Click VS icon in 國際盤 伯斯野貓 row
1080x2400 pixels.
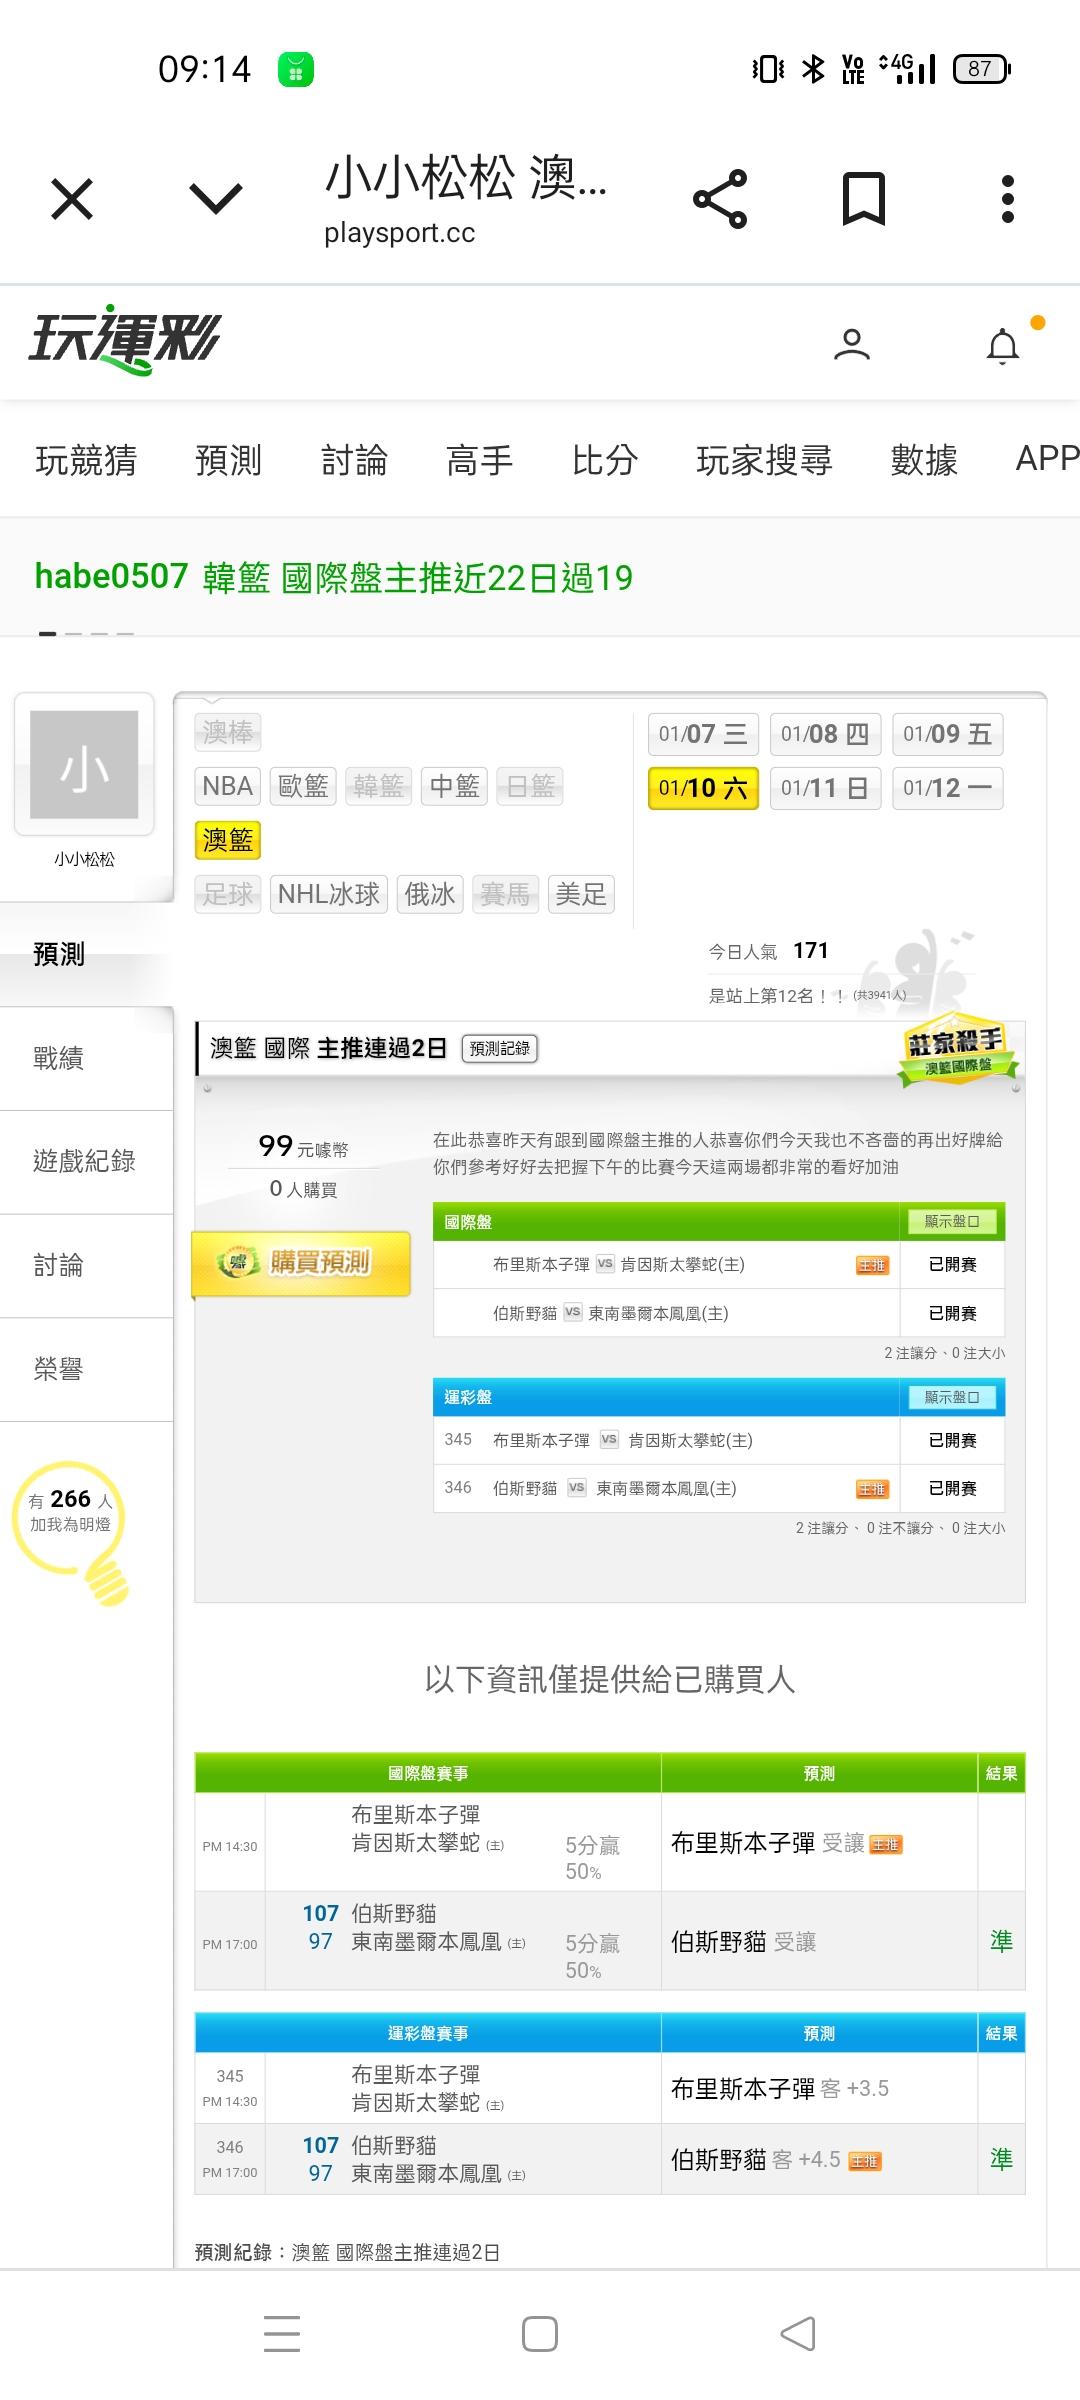(572, 1313)
